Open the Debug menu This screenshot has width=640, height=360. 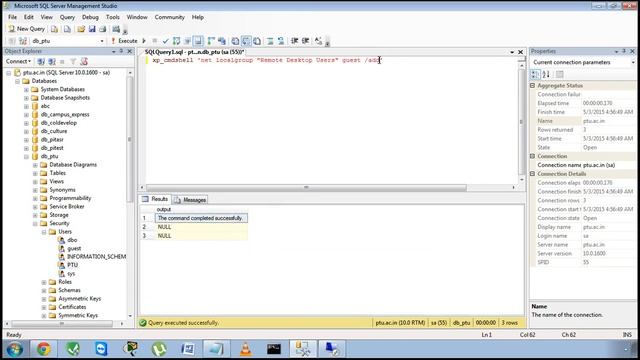pos(90,17)
